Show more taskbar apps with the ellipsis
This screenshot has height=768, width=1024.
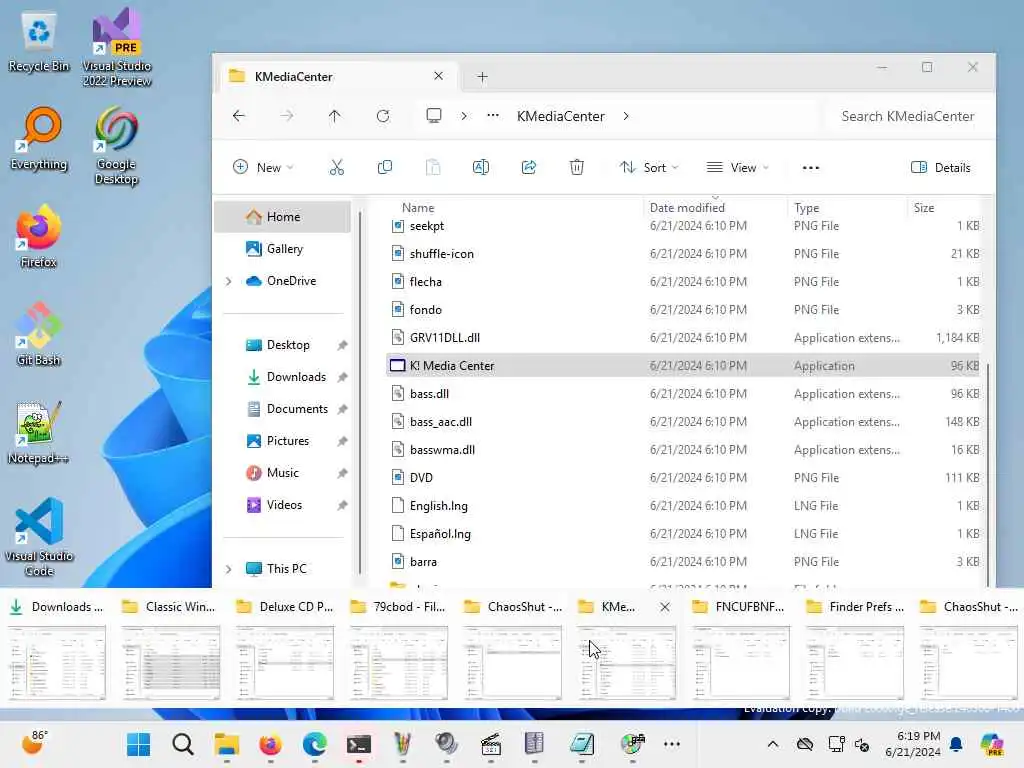(x=671, y=744)
